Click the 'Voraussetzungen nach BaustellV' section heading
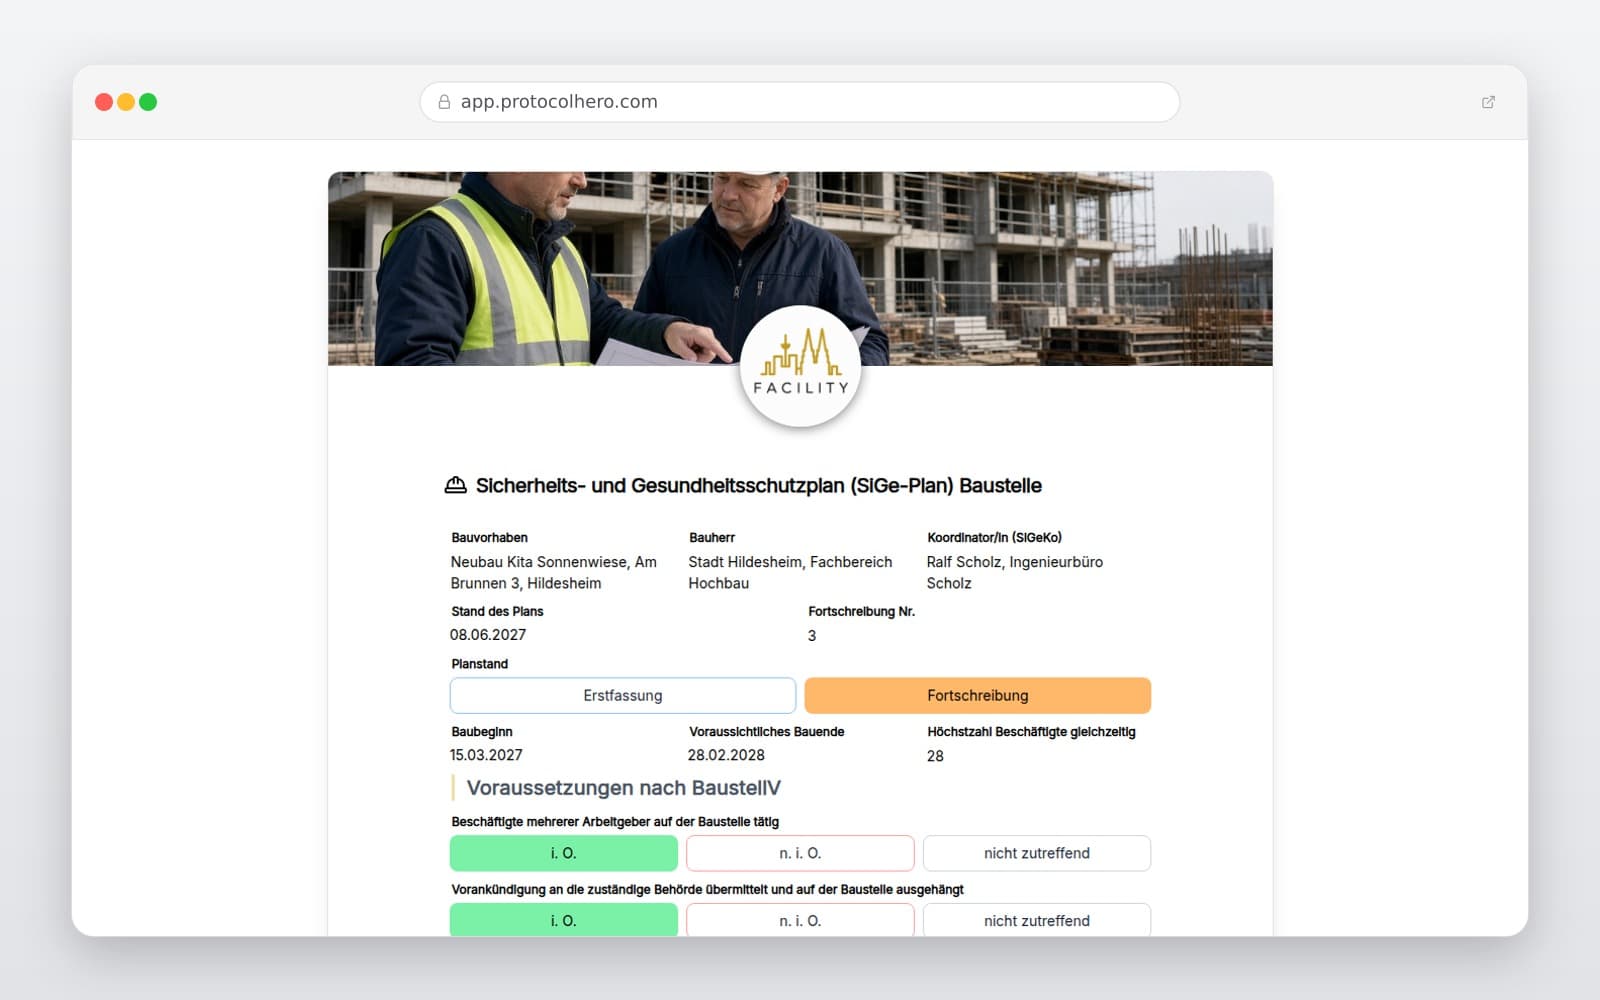1600x1000 pixels. click(624, 788)
